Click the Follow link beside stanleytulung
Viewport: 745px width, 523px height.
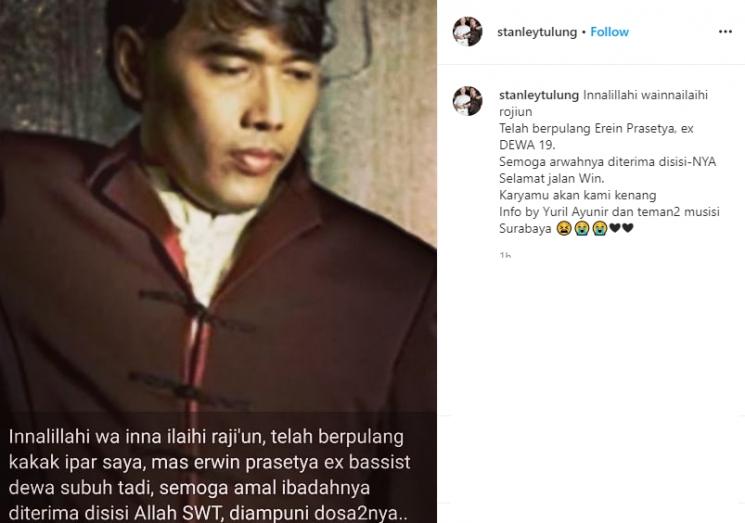(610, 32)
